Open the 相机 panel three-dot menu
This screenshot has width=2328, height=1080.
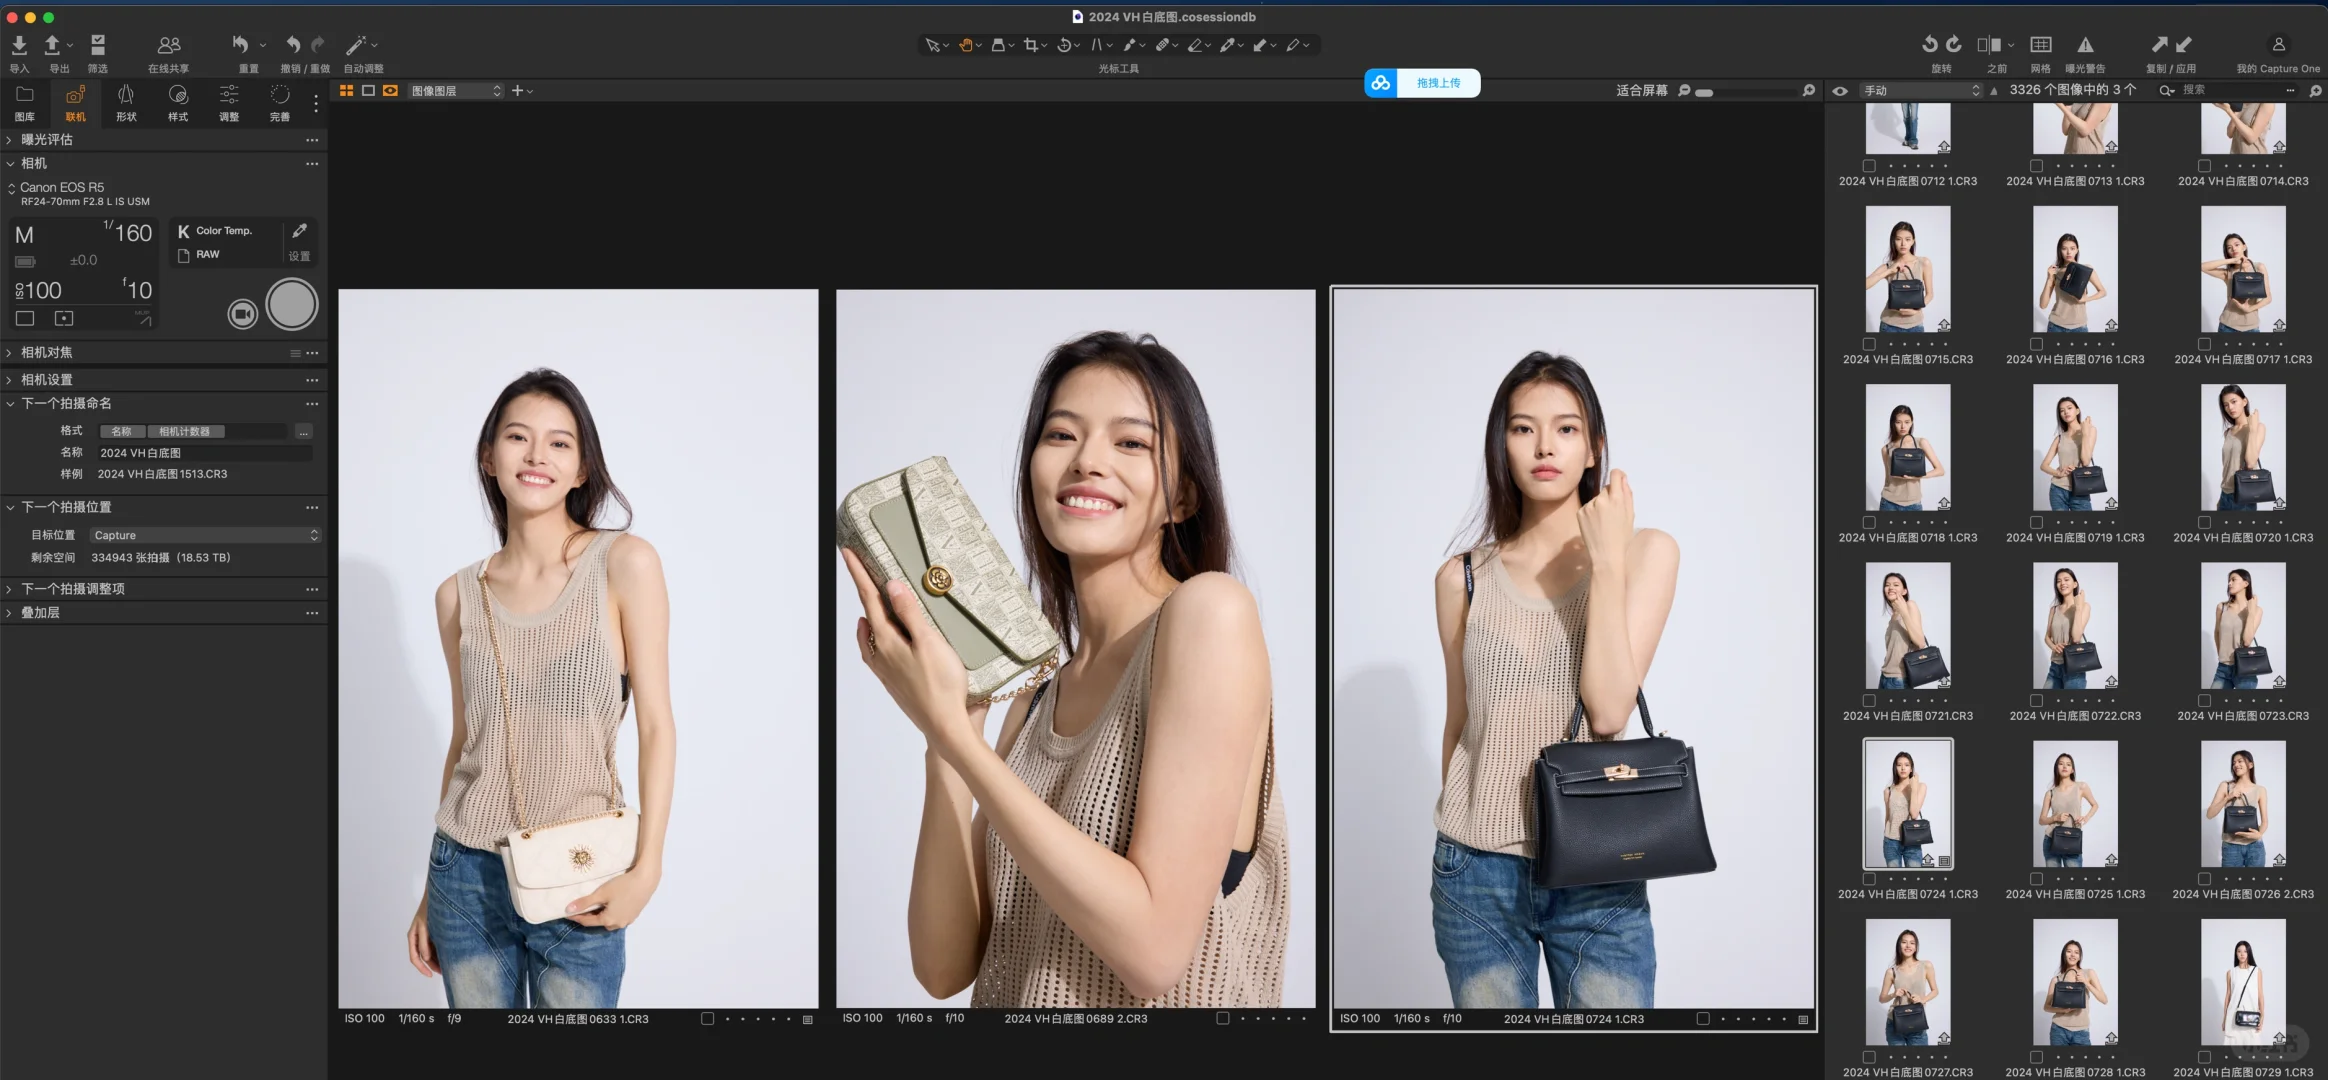coord(312,164)
